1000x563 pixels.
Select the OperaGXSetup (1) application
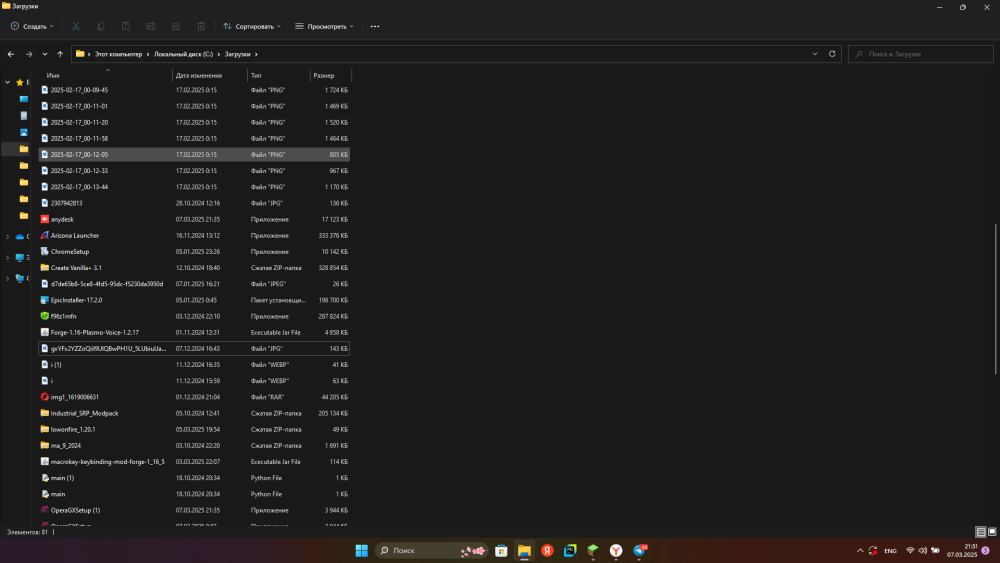[x=194, y=510]
